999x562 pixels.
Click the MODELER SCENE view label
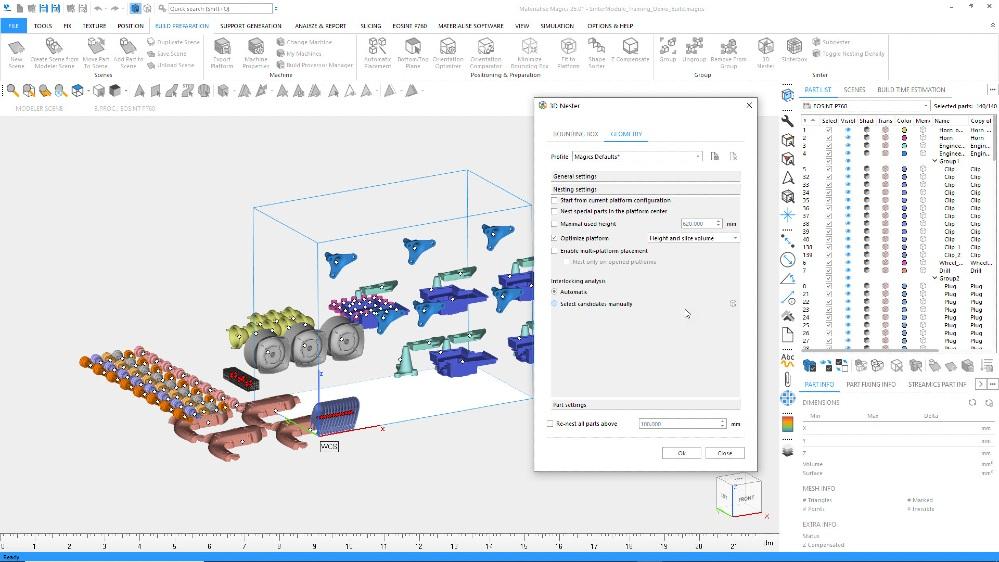[x=40, y=108]
